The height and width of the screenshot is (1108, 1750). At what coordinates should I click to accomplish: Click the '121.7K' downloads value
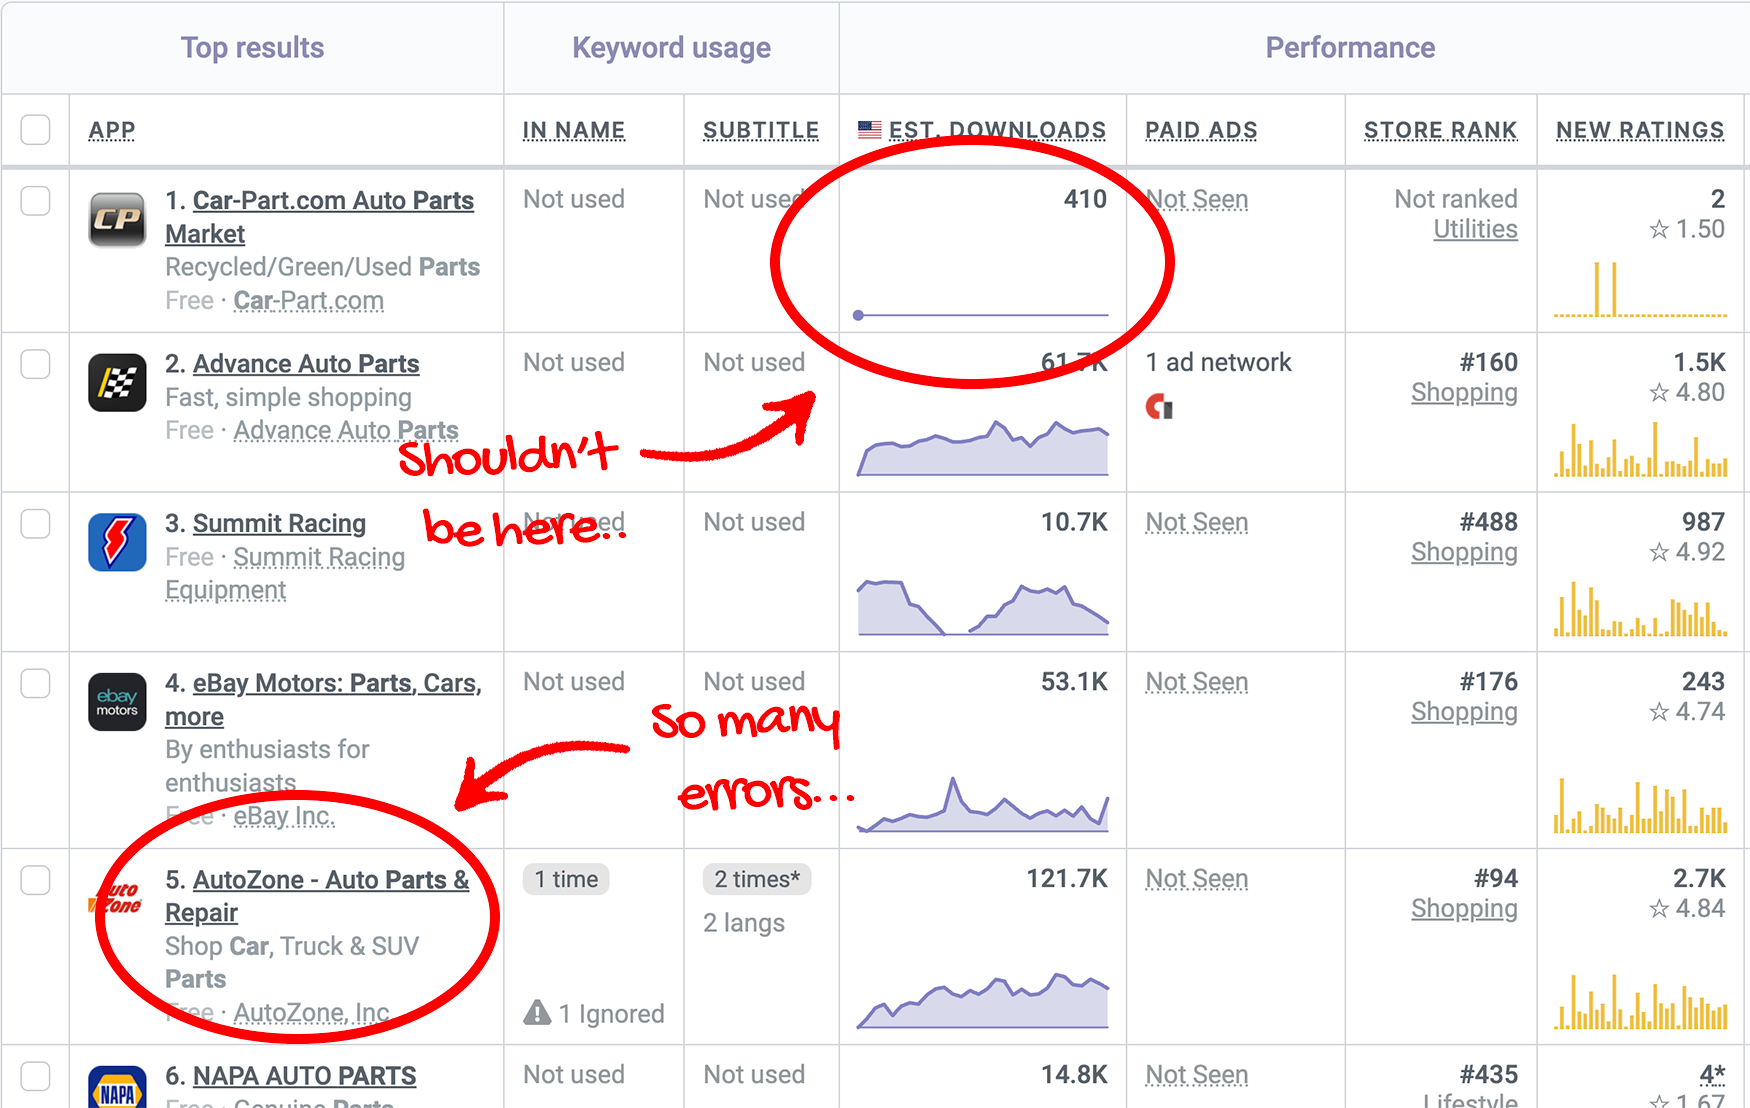(x=1067, y=879)
